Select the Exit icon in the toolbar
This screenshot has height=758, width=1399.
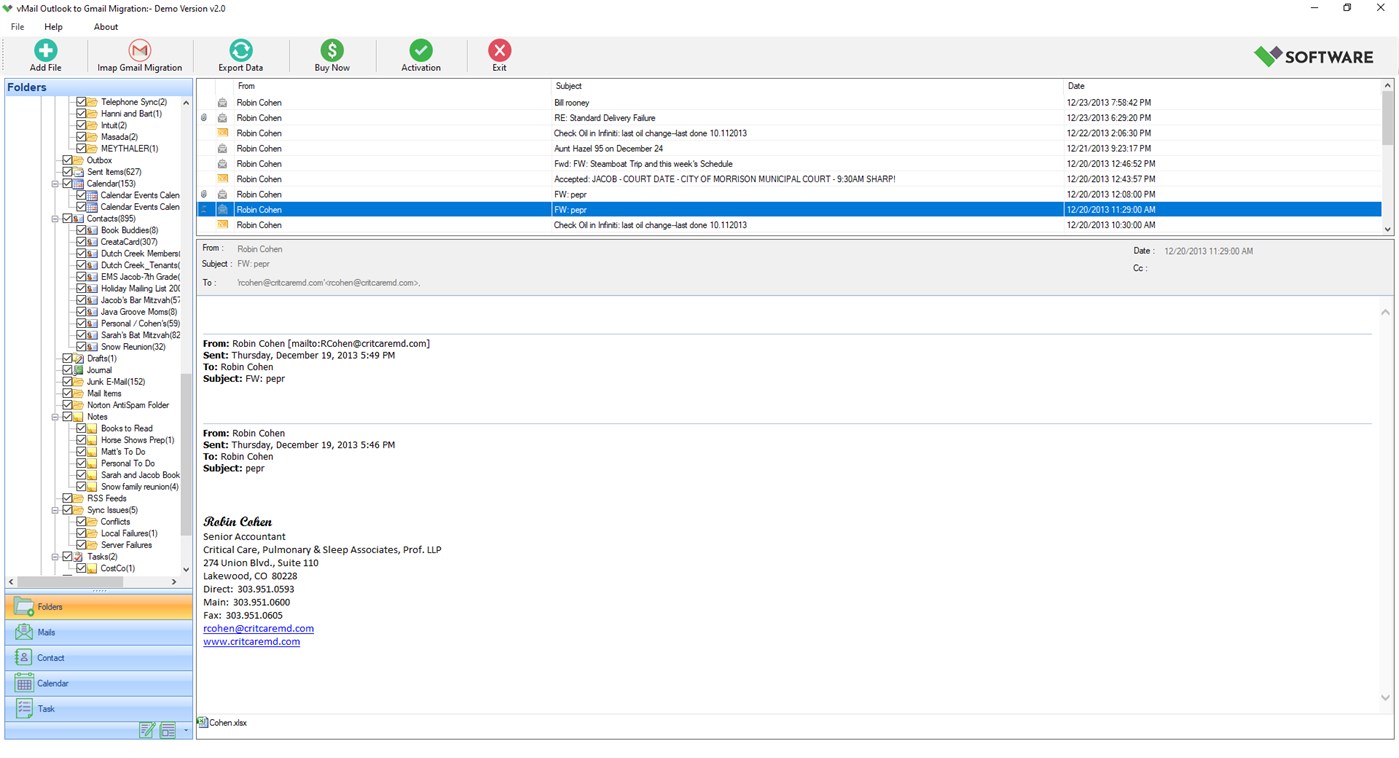499,55
